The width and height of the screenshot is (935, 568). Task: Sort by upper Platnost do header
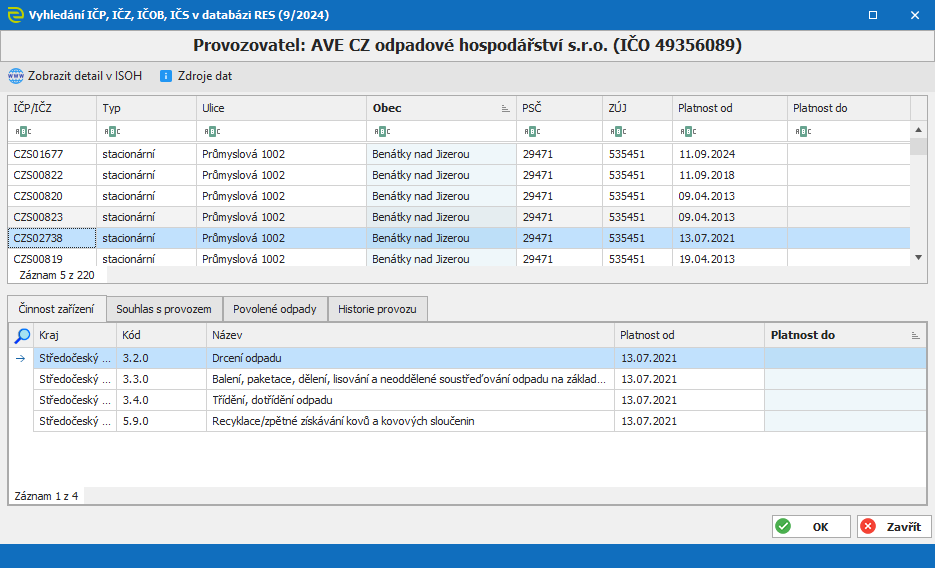click(849, 108)
